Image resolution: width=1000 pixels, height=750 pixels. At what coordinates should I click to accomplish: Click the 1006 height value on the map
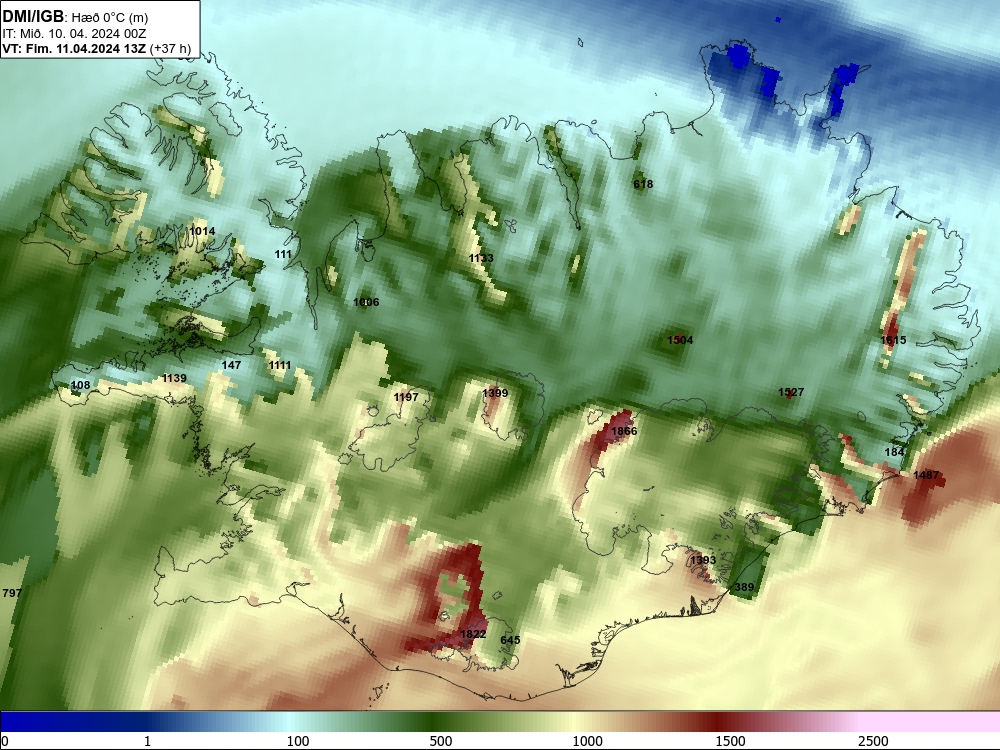[x=366, y=302]
